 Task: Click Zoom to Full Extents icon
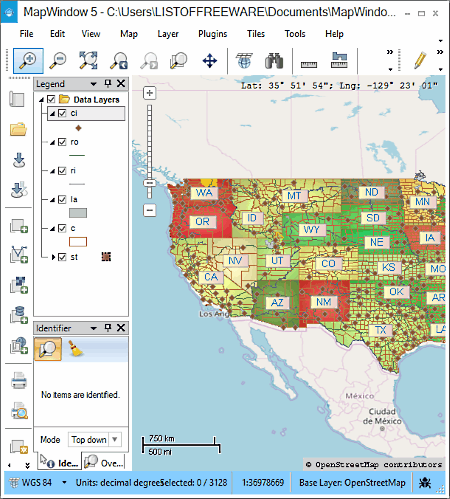[x=88, y=61]
